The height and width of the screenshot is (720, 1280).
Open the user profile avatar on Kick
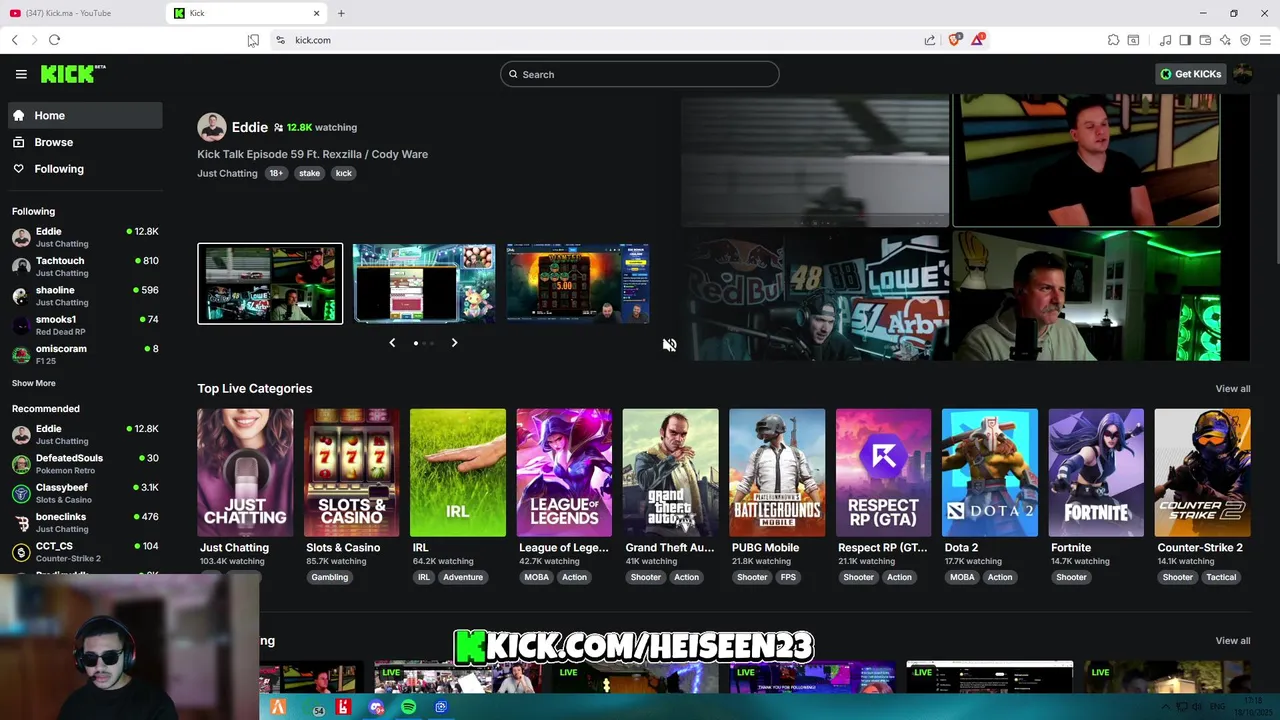click(1243, 74)
